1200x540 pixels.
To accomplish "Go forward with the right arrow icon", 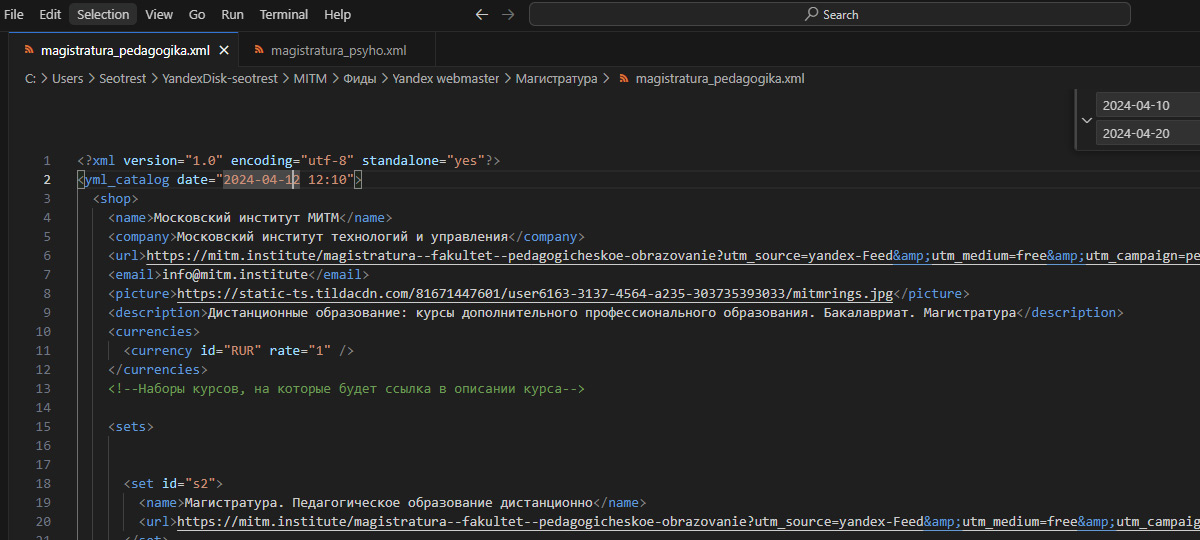I will coord(508,14).
